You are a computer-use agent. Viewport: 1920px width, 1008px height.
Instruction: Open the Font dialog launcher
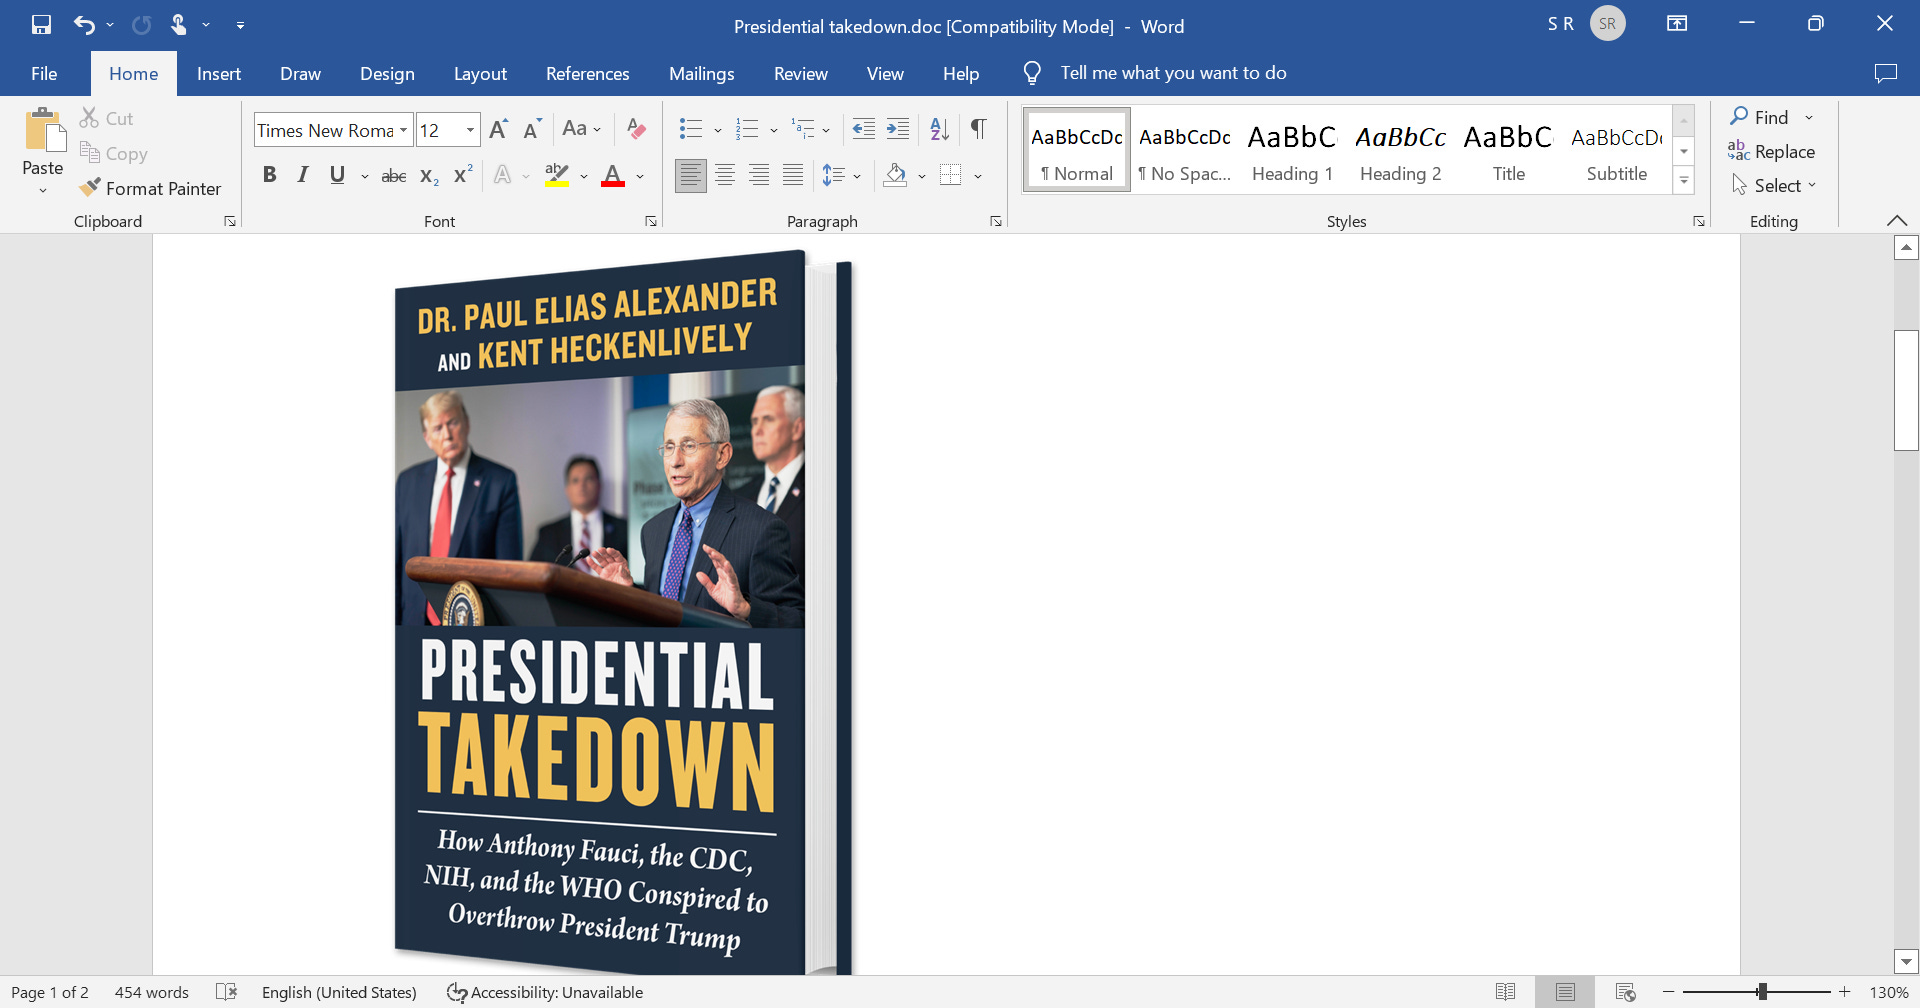651,221
